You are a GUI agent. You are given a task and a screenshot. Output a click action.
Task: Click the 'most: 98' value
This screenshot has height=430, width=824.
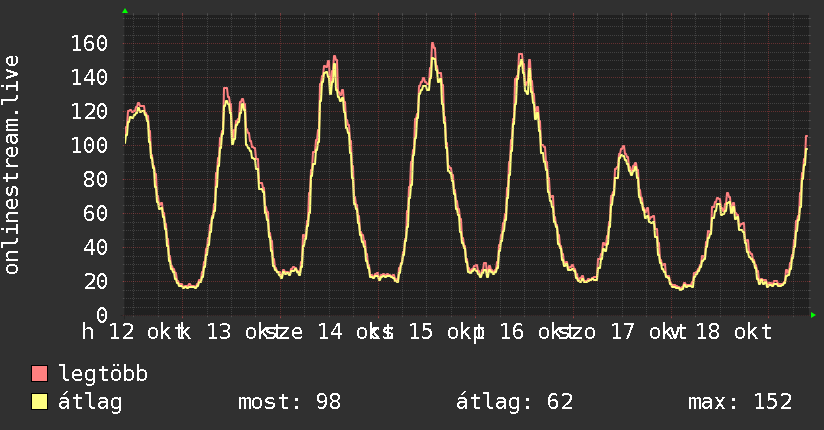point(290,402)
